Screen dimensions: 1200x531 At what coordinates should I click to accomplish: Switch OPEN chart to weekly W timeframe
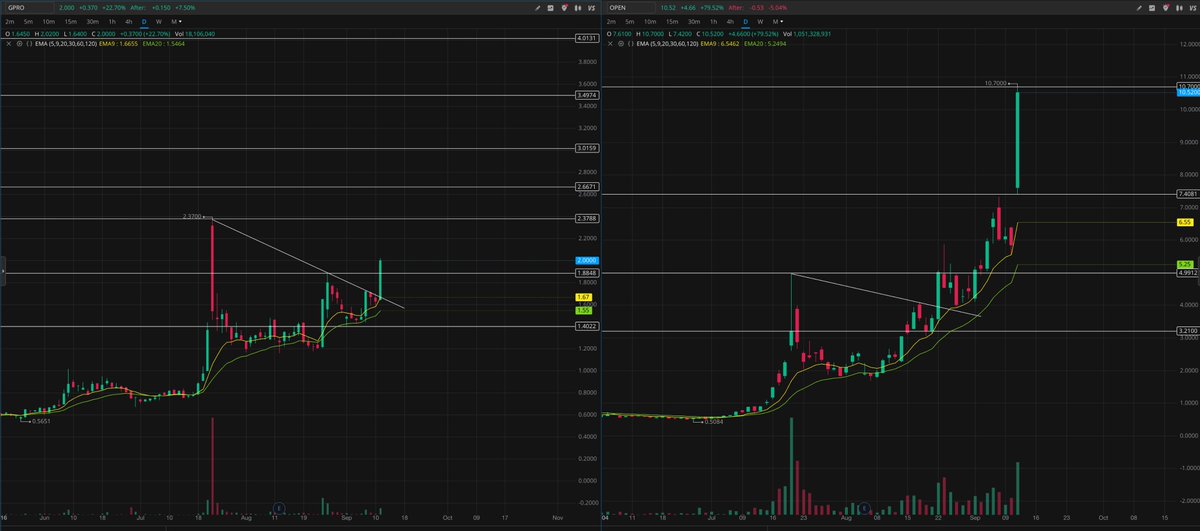pos(760,21)
